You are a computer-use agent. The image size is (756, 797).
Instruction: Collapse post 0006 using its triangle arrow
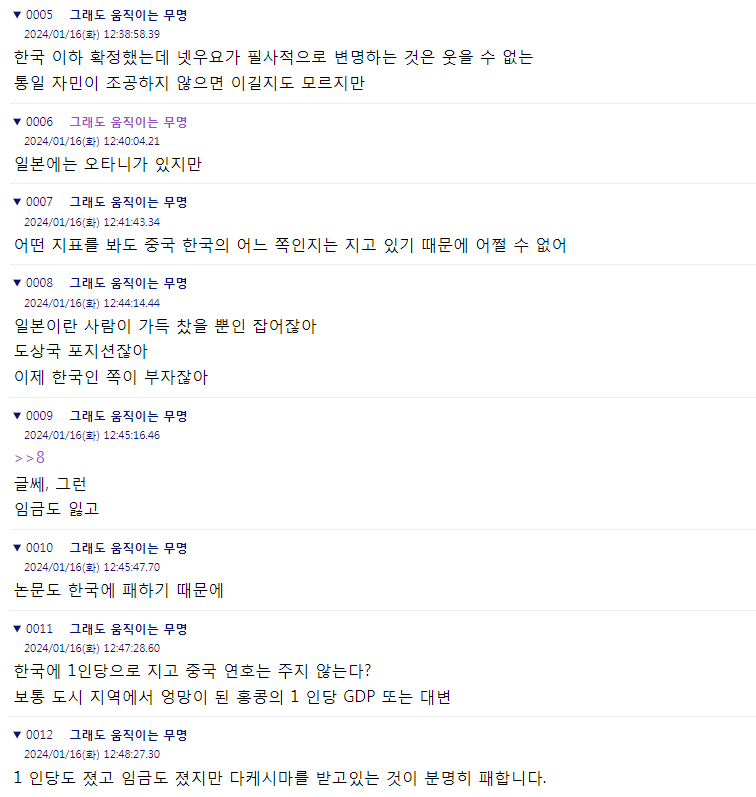tap(17, 122)
